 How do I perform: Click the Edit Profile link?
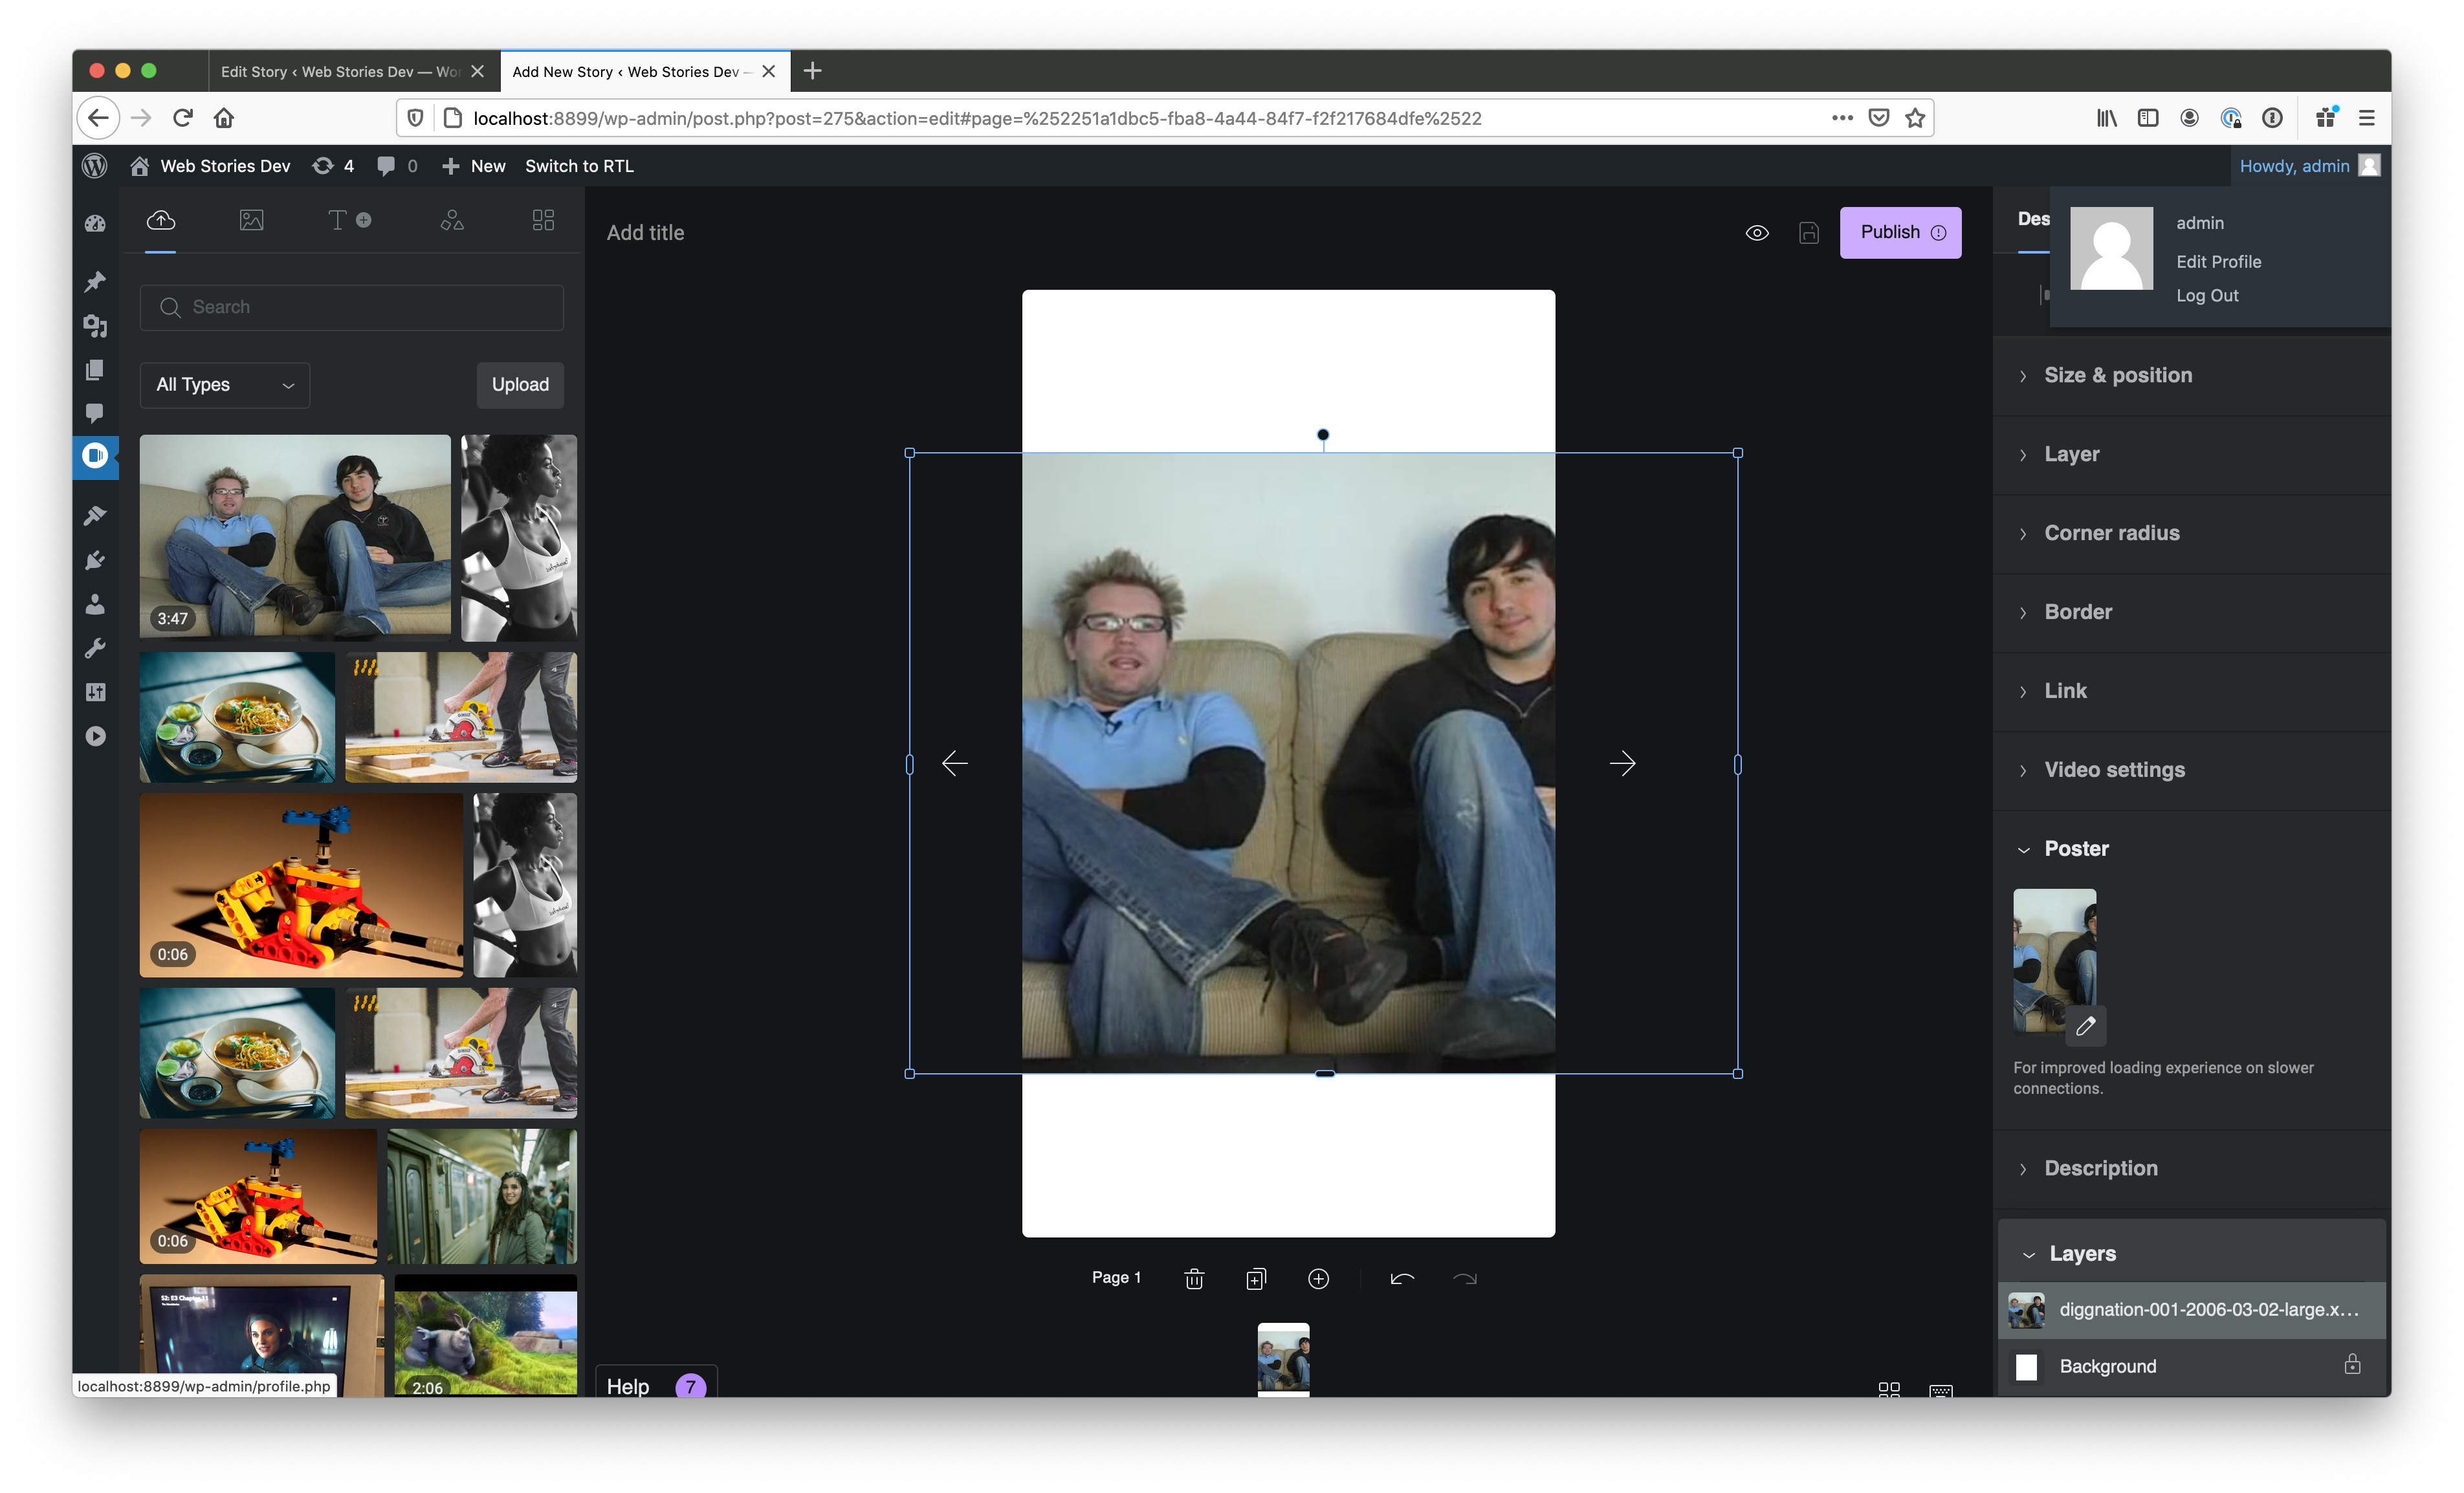[2218, 262]
